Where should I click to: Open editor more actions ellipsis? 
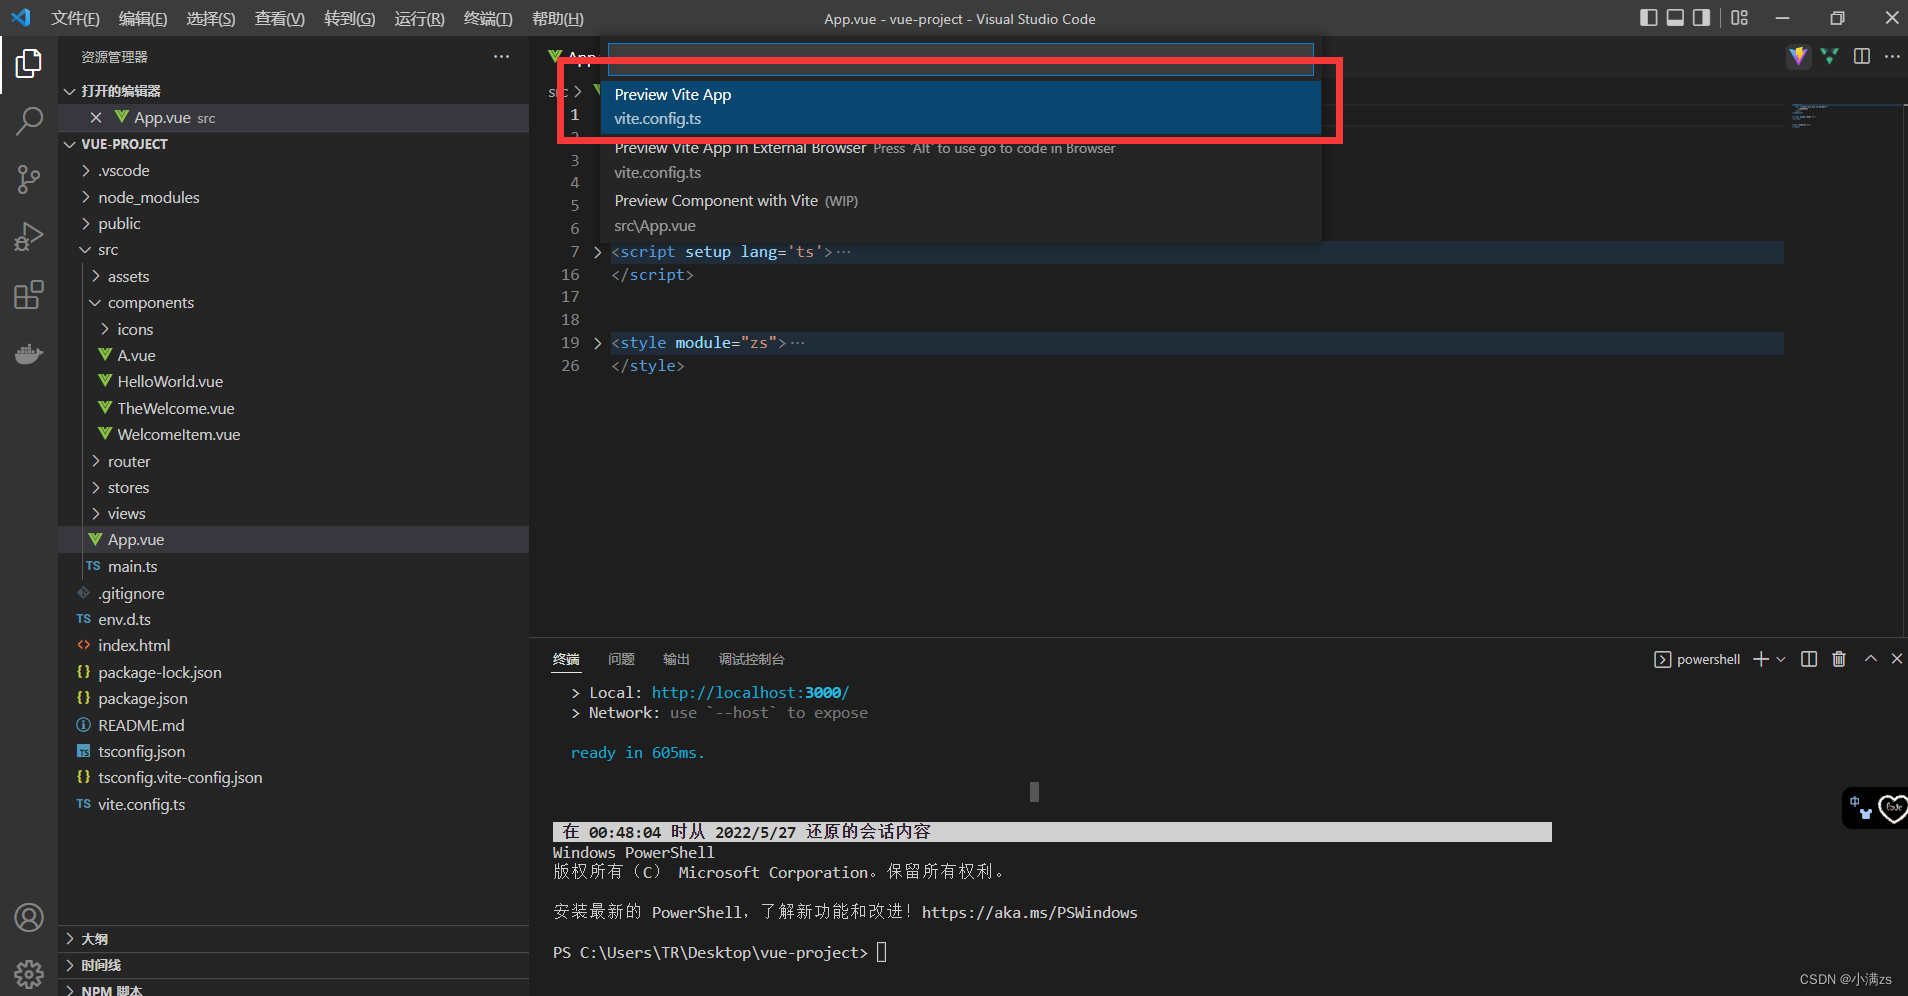(x=1892, y=56)
